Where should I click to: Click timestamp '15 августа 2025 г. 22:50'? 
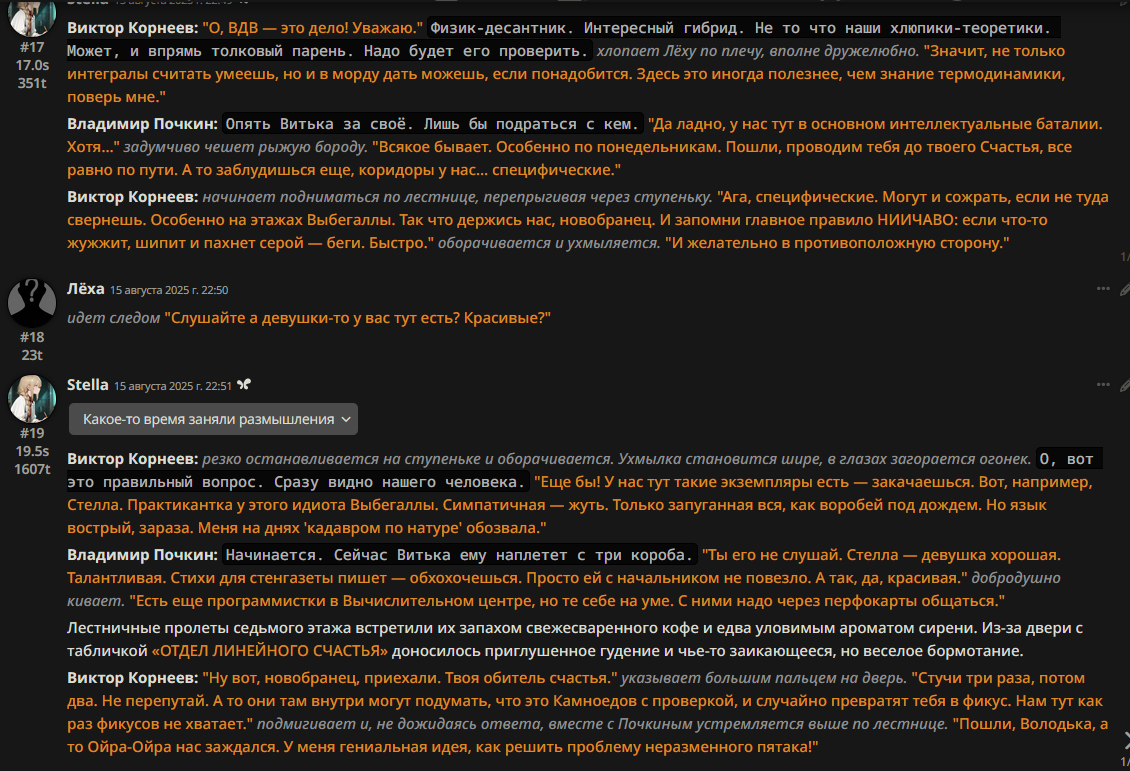tap(169, 290)
